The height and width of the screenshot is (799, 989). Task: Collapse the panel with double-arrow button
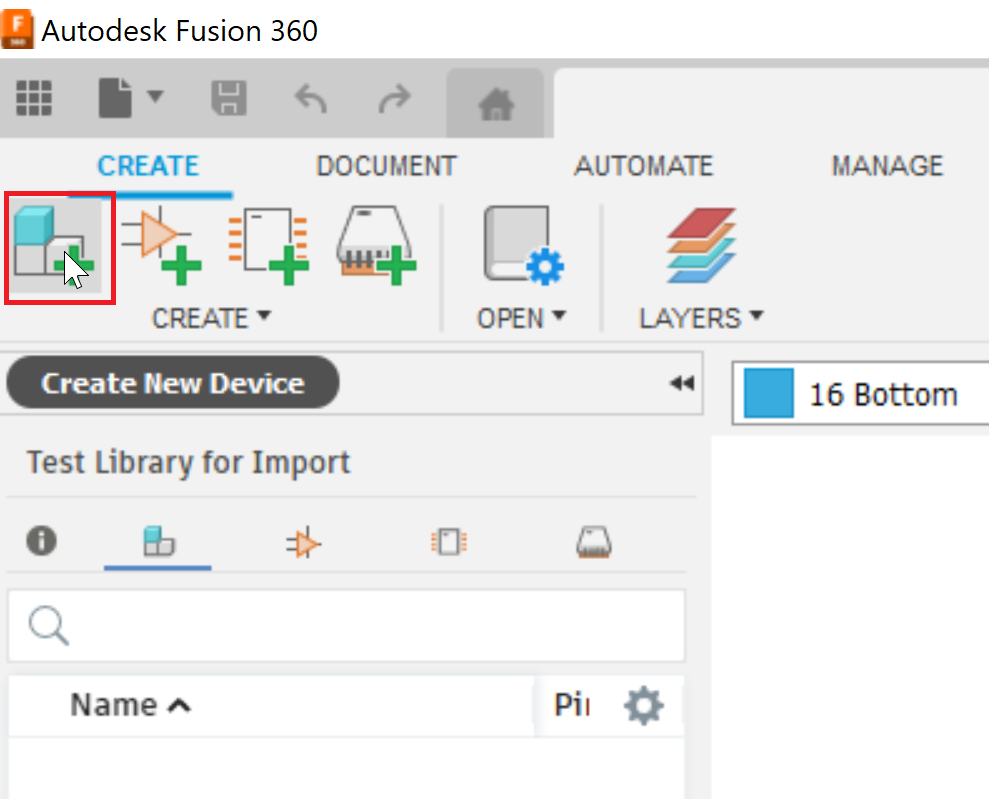pyautogui.click(x=681, y=383)
